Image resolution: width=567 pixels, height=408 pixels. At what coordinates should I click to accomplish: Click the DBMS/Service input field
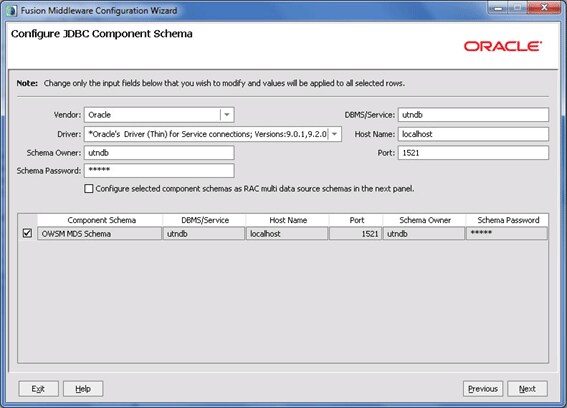point(473,115)
